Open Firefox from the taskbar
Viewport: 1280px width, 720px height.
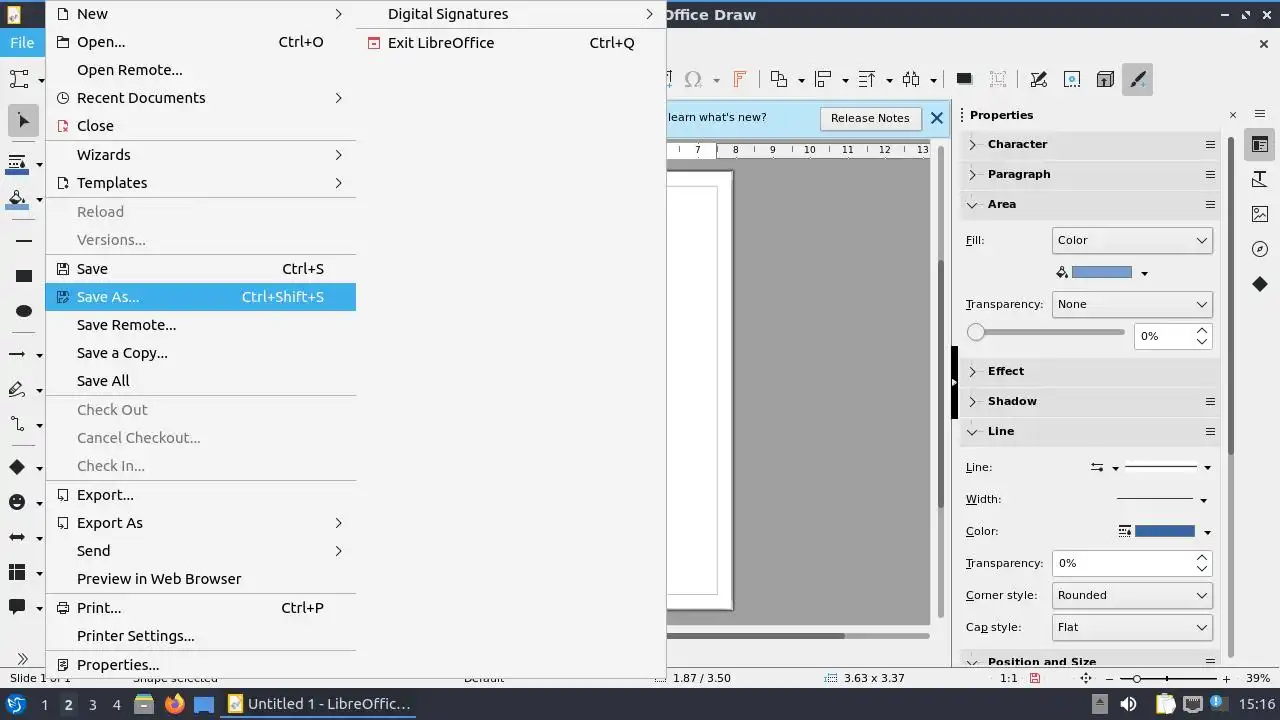click(175, 704)
